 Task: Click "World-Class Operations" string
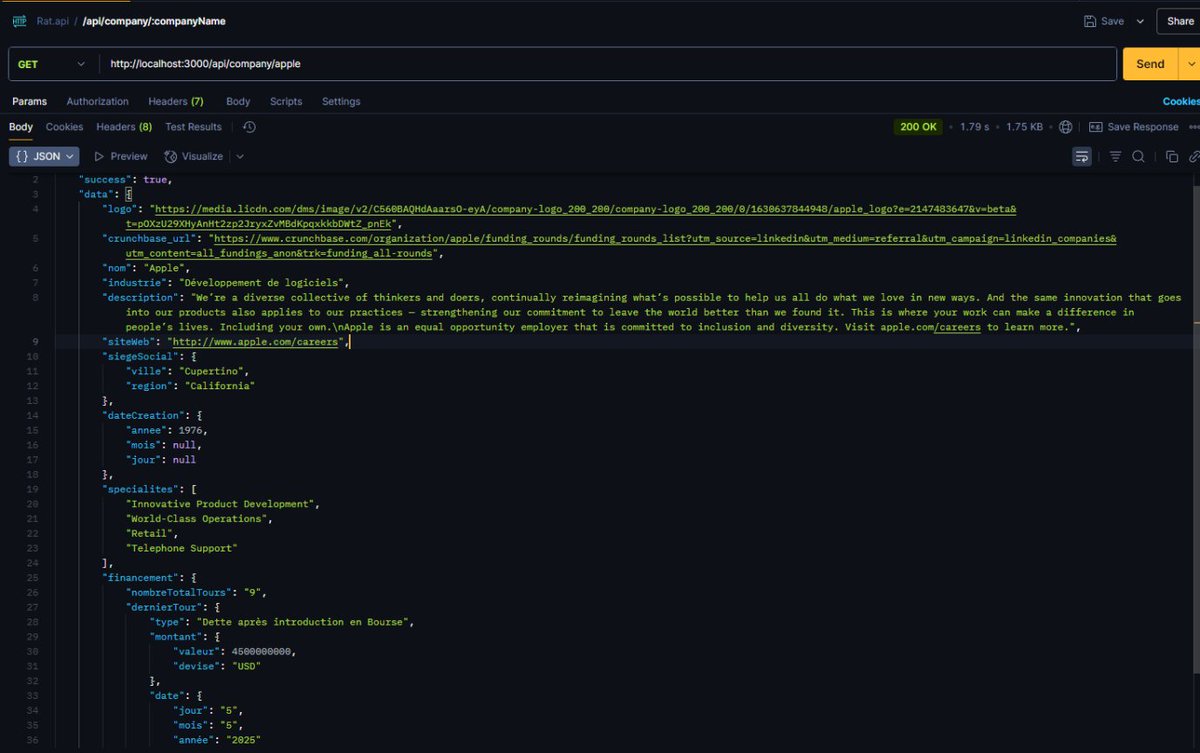tap(197, 519)
